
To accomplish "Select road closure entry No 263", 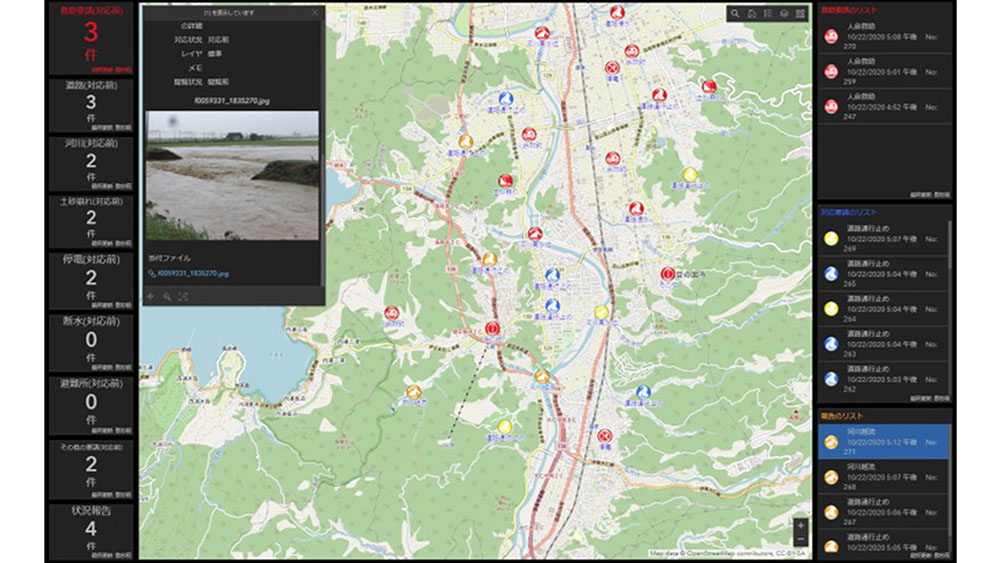I will click(883, 344).
